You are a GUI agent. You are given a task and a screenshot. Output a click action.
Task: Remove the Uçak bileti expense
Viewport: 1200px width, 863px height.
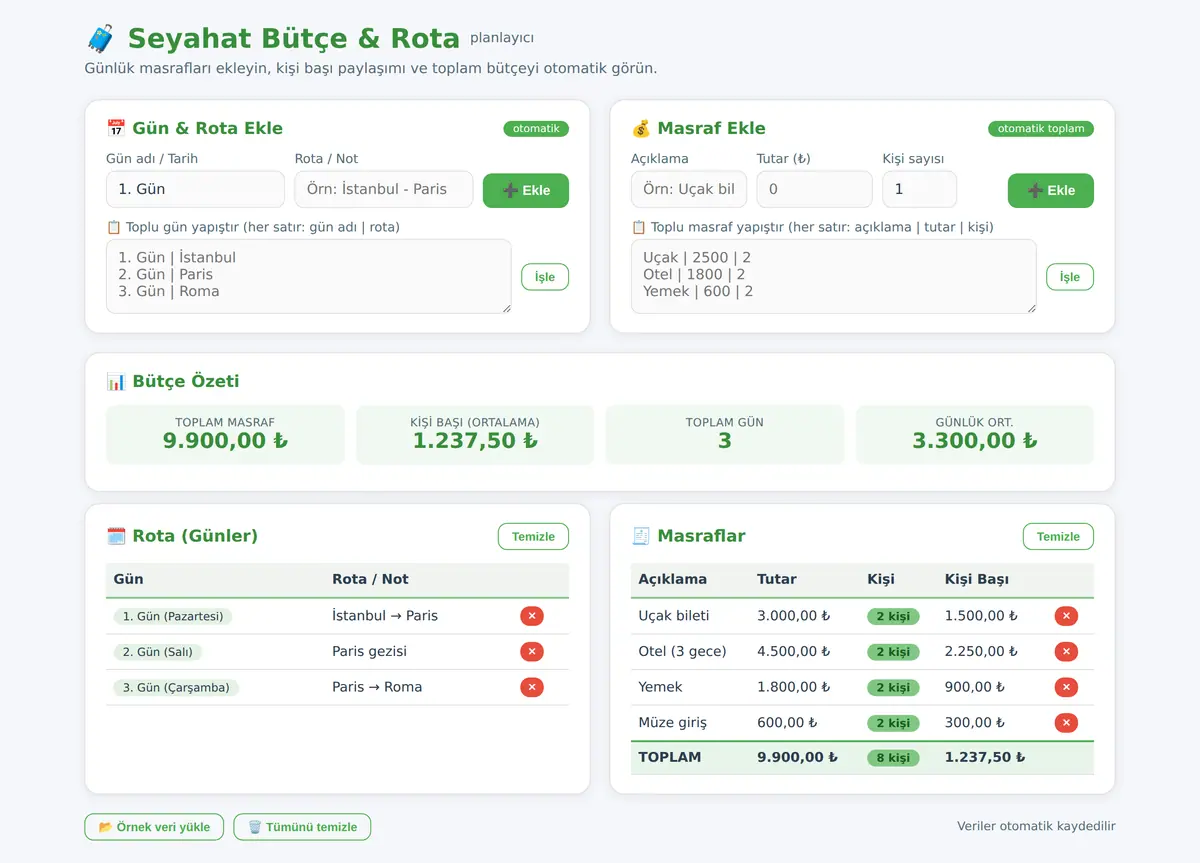[1066, 616]
